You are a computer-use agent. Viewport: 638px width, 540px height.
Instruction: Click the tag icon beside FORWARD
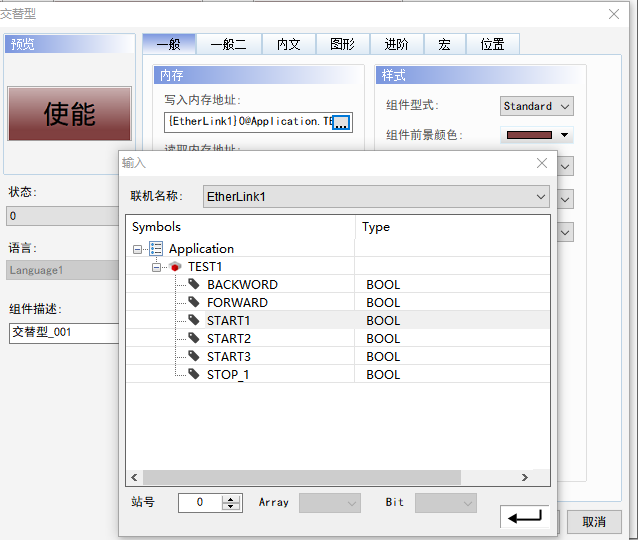194,303
